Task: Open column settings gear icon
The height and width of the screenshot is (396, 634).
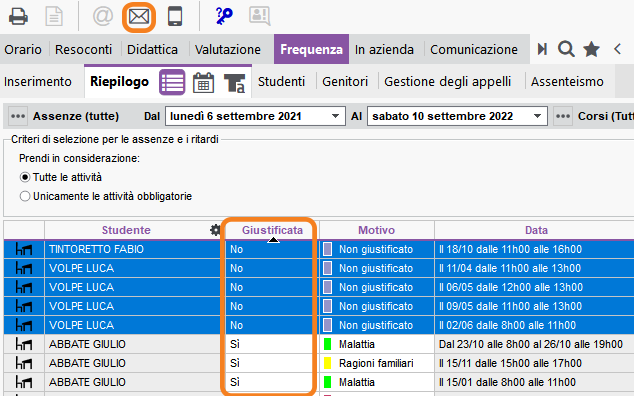Action: pyautogui.click(x=216, y=230)
